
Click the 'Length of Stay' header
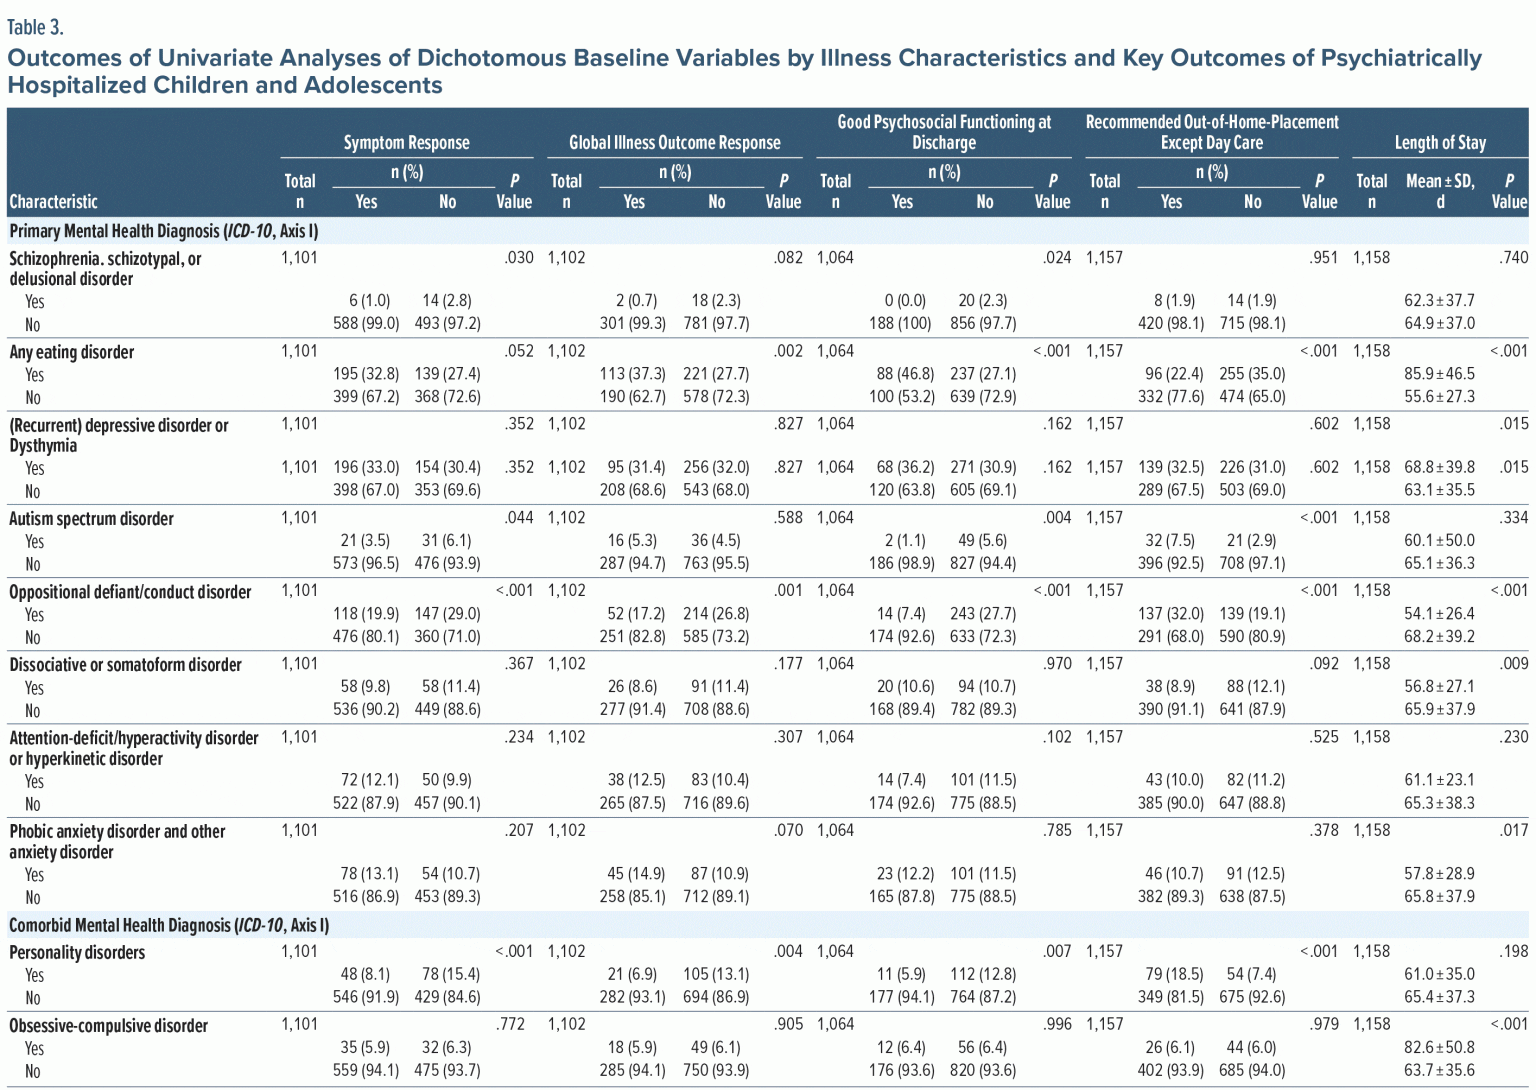(x=1439, y=142)
